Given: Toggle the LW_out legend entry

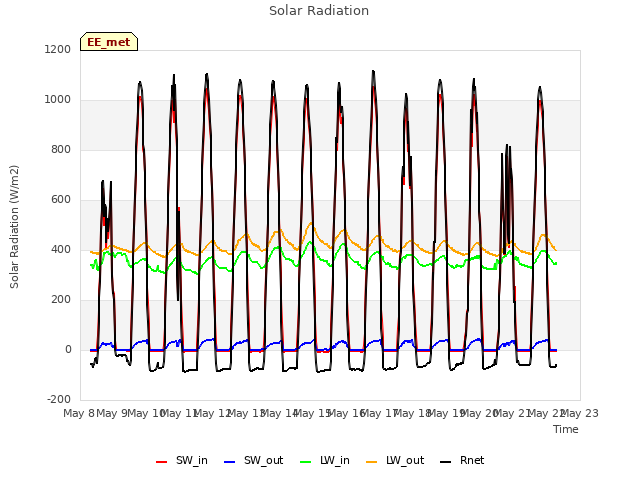Looking at the screenshot, I should (x=395, y=460).
